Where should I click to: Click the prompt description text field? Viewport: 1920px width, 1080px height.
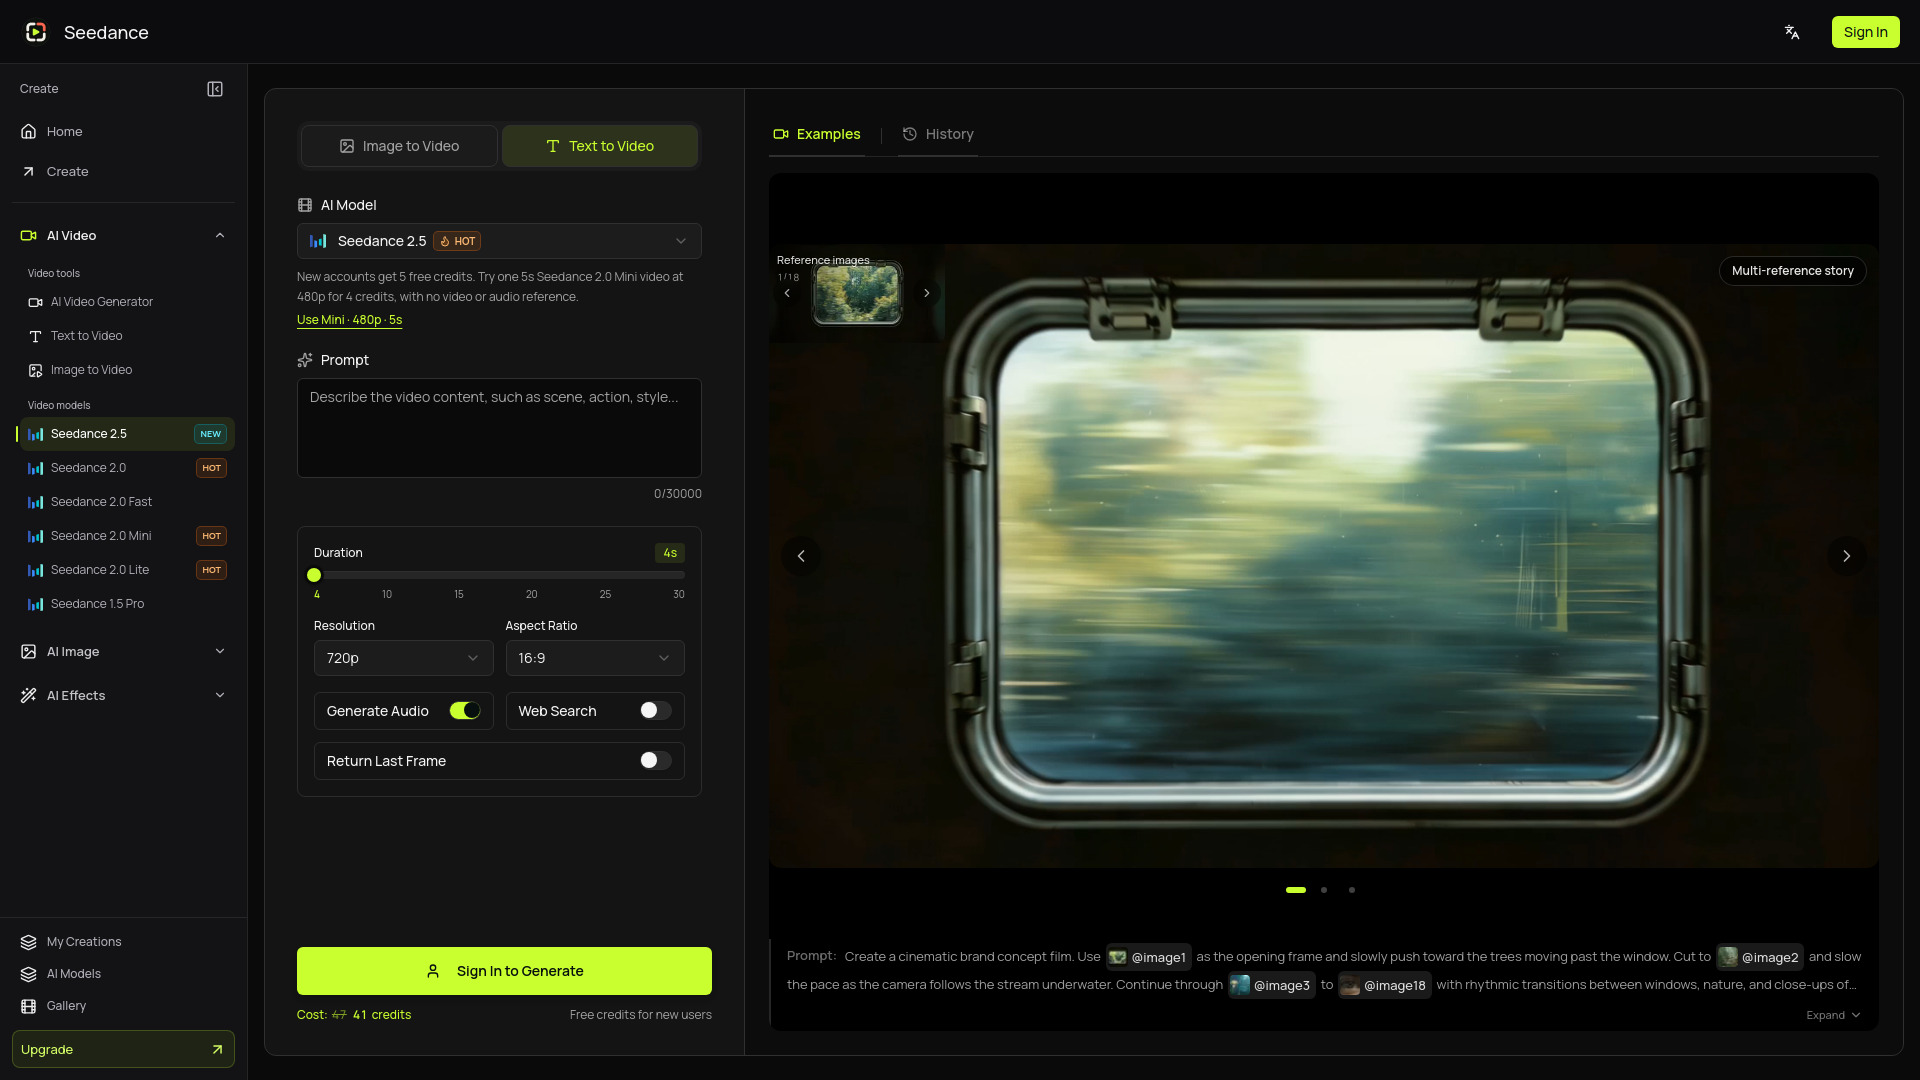click(x=499, y=428)
